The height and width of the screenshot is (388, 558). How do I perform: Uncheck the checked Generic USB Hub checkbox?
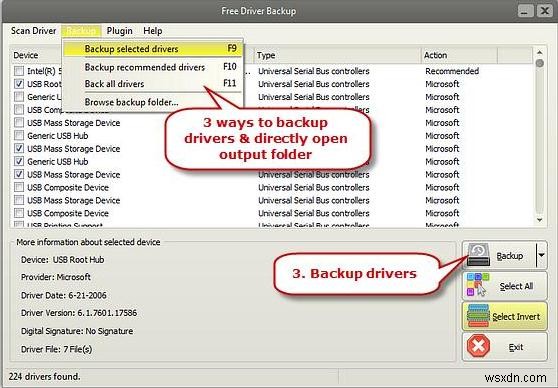click(x=19, y=161)
